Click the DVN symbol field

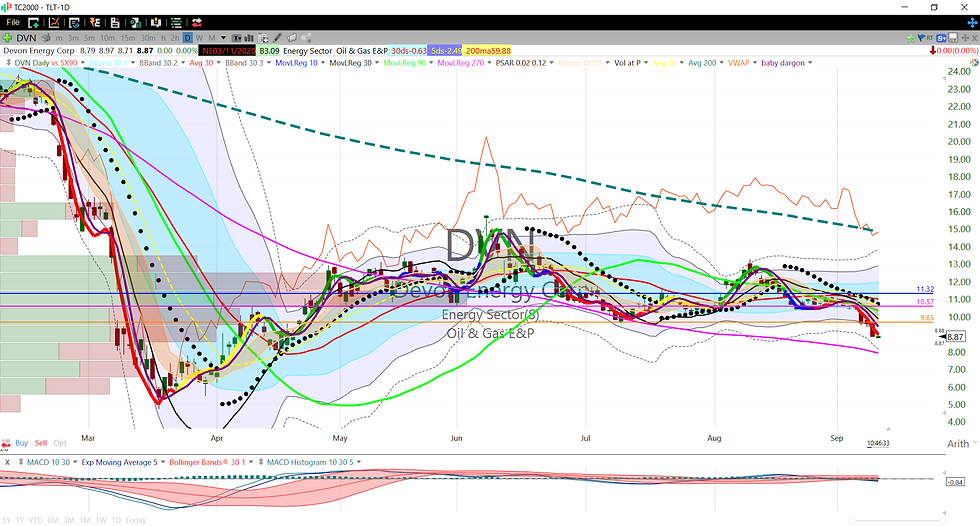[26, 38]
